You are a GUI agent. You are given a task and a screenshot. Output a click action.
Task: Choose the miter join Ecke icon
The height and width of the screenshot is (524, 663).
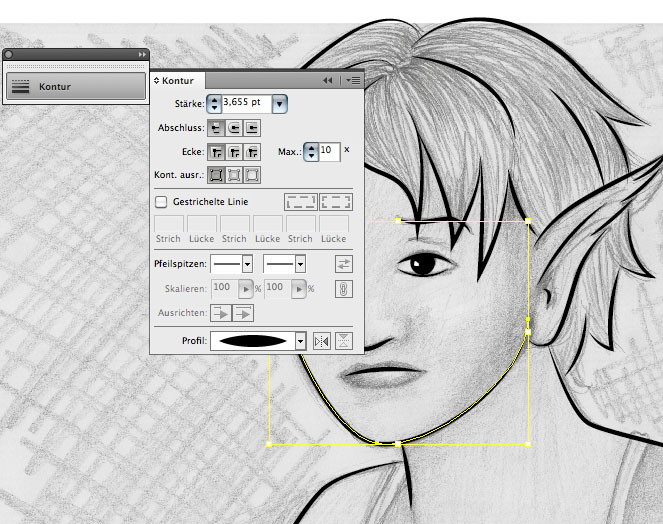tap(215, 152)
